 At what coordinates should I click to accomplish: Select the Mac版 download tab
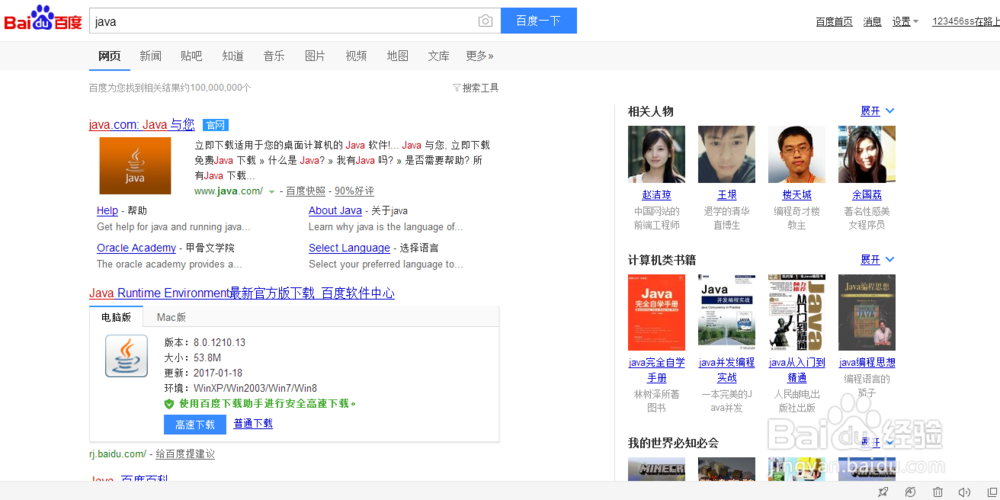[x=171, y=317]
